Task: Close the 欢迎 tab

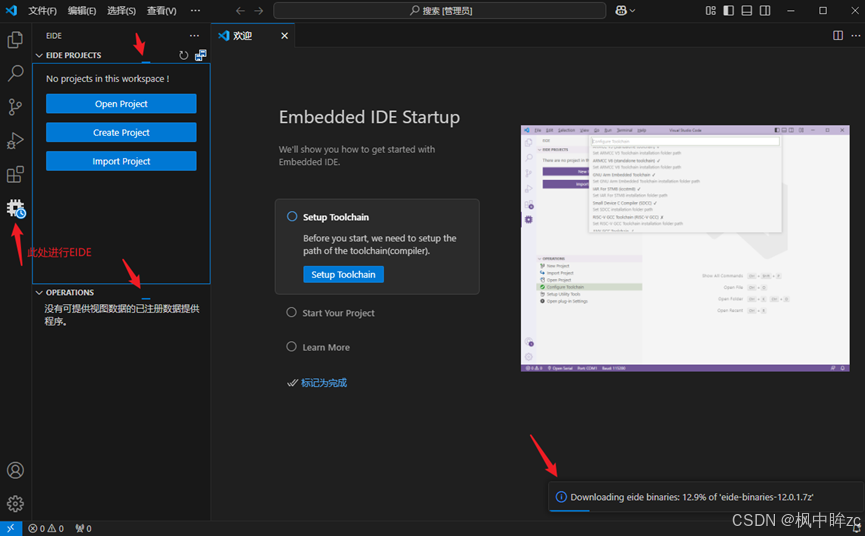Action: (284, 36)
